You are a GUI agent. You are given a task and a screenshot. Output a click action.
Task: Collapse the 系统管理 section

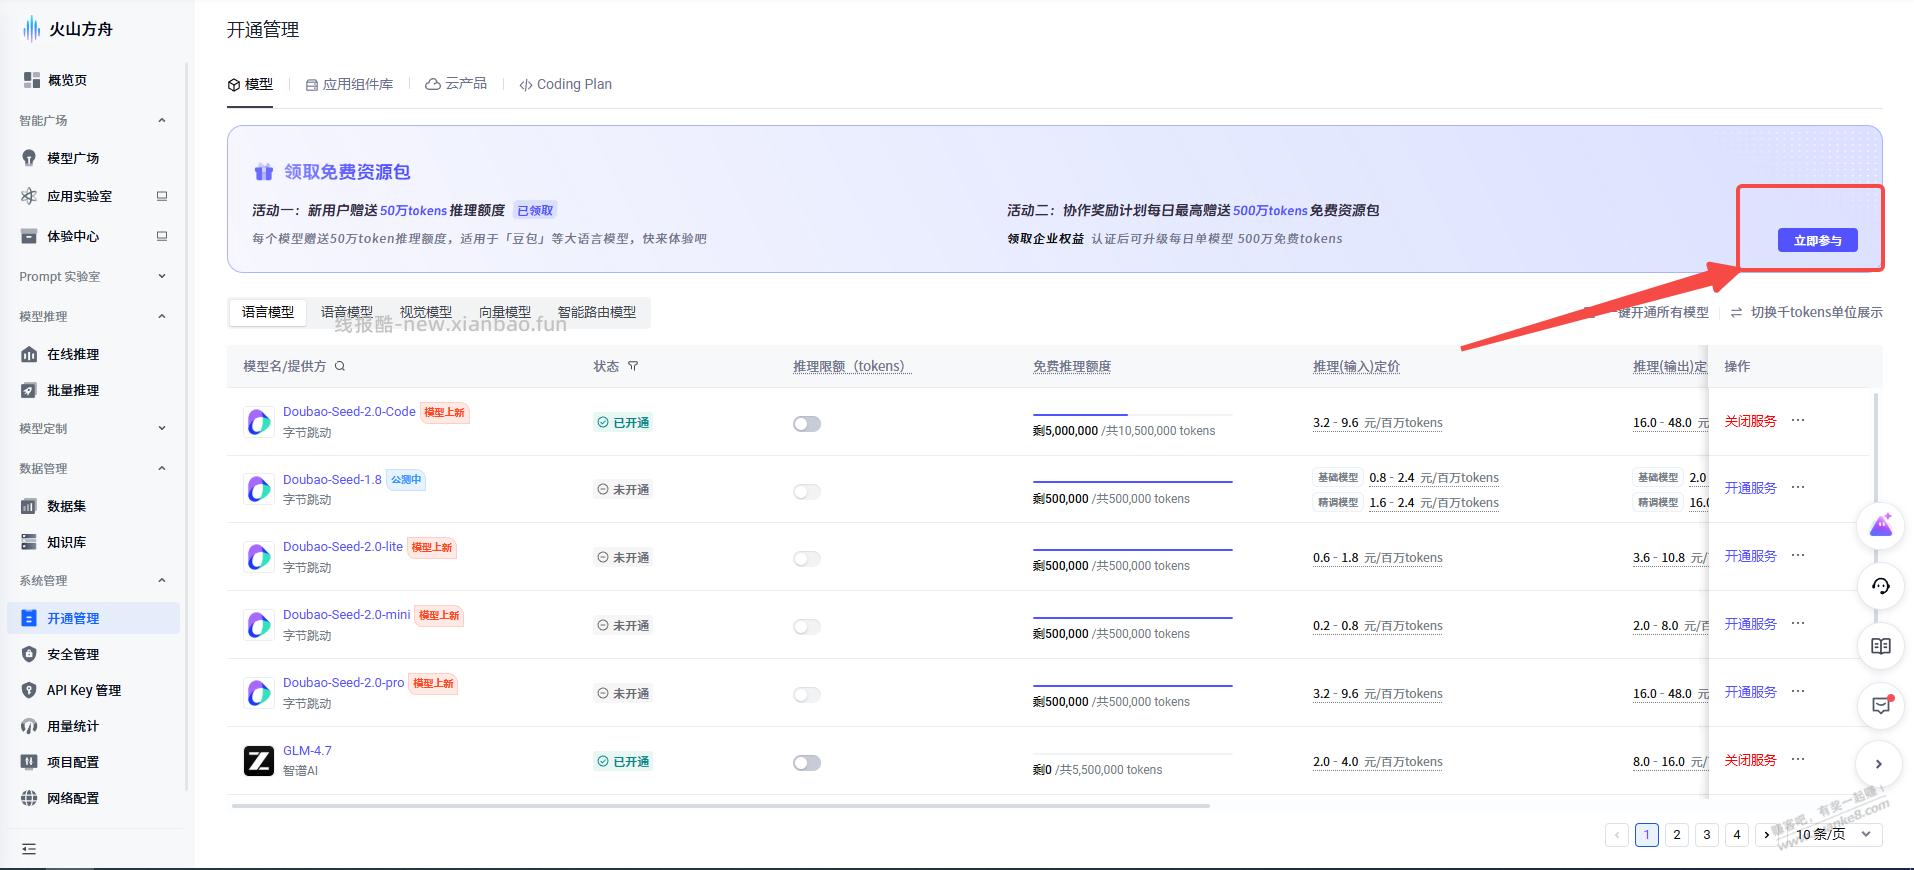coord(162,580)
